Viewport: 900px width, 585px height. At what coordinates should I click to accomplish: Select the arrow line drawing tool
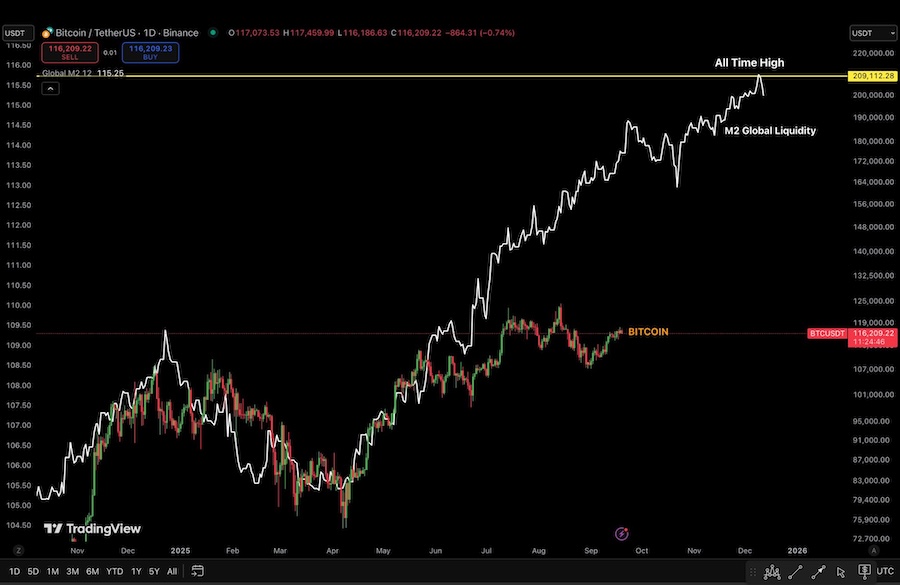pyautogui.click(x=818, y=571)
